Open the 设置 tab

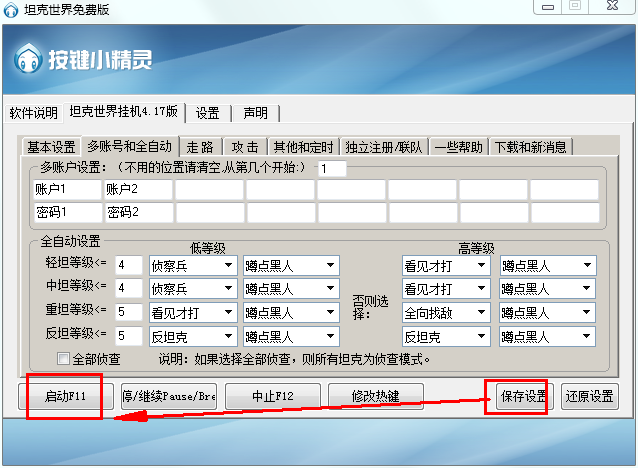207,112
